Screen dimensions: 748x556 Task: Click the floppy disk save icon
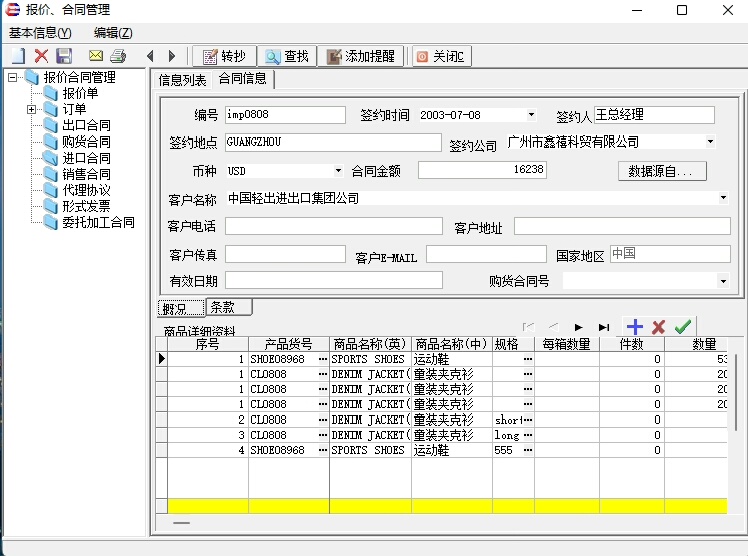(x=64, y=56)
